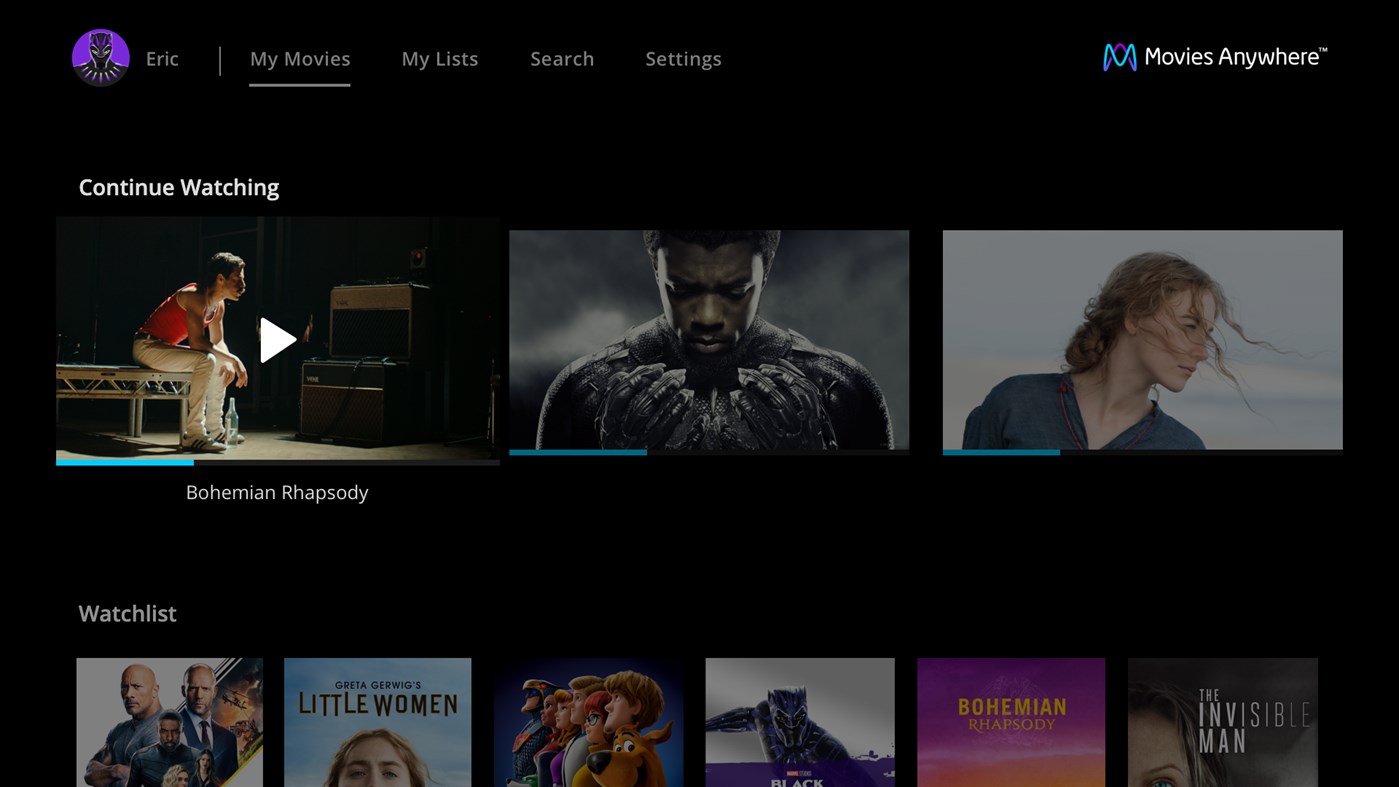This screenshot has height=787, width=1399.
Task: Click the Black Panther progress bar
Action: coord(709,453)
